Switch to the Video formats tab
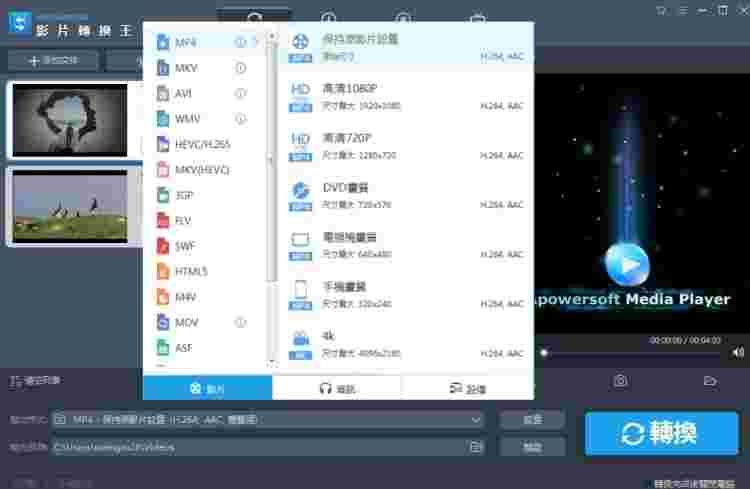Image resolution: width=750 pixels, height=489 pixels. (x=207, y=388)
